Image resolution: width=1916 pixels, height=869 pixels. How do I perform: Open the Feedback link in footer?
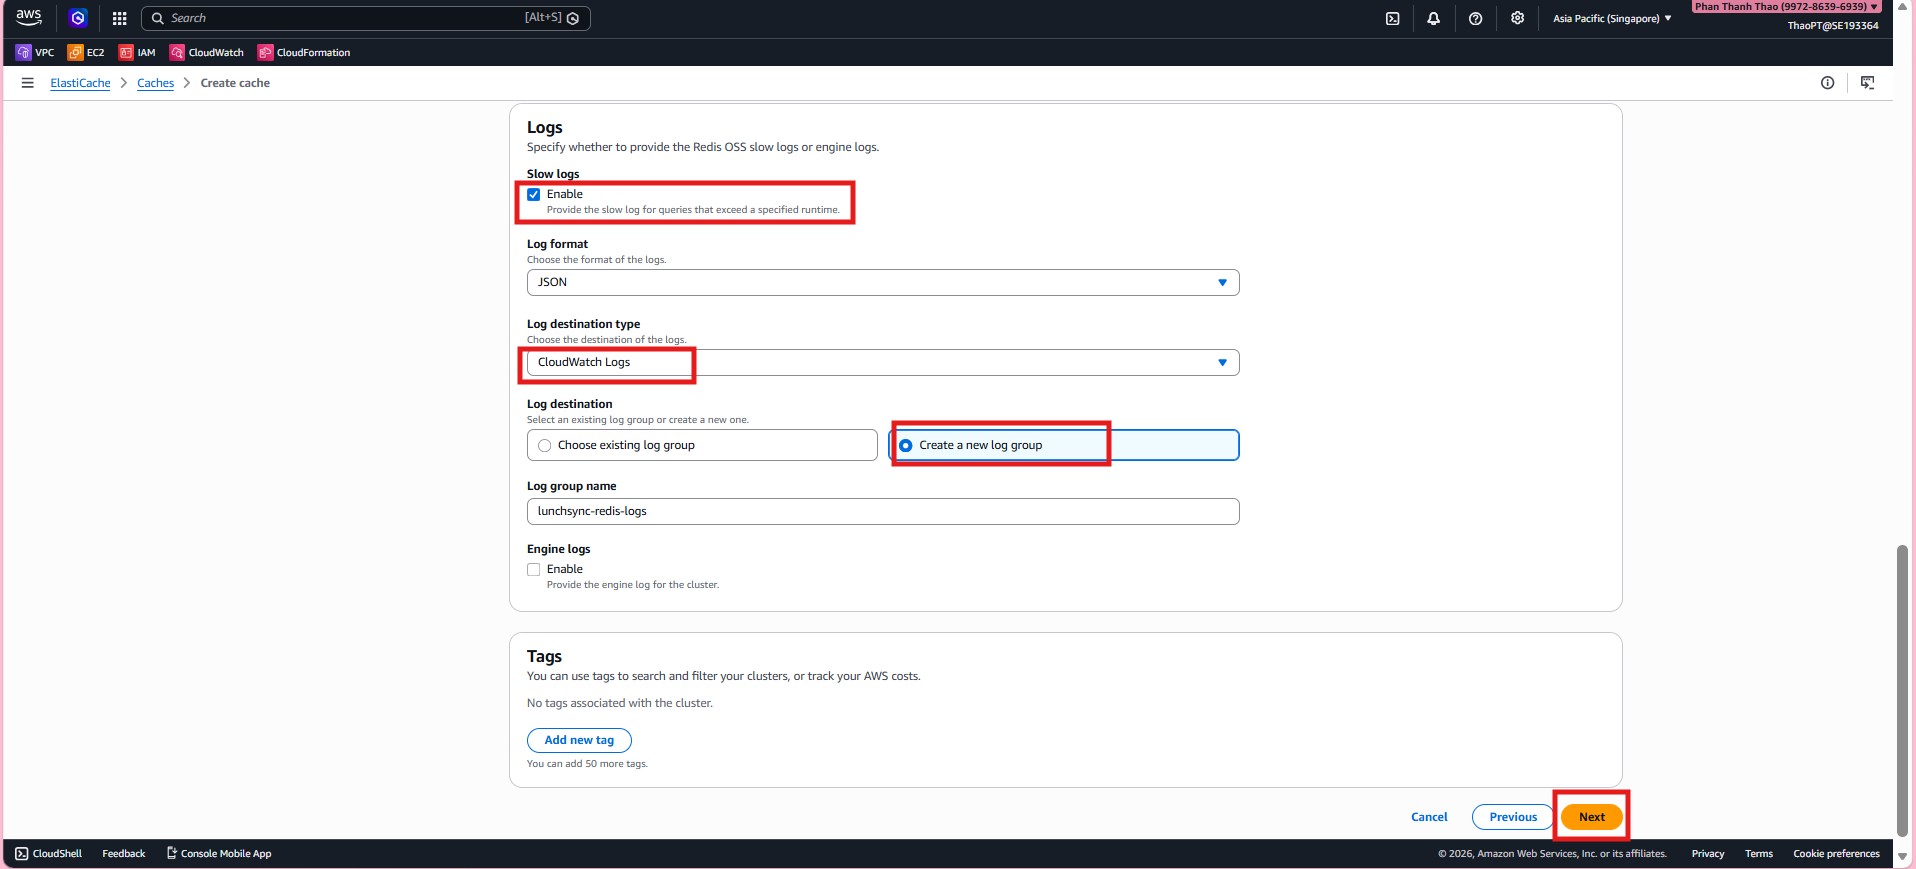[x=124, y=854]
